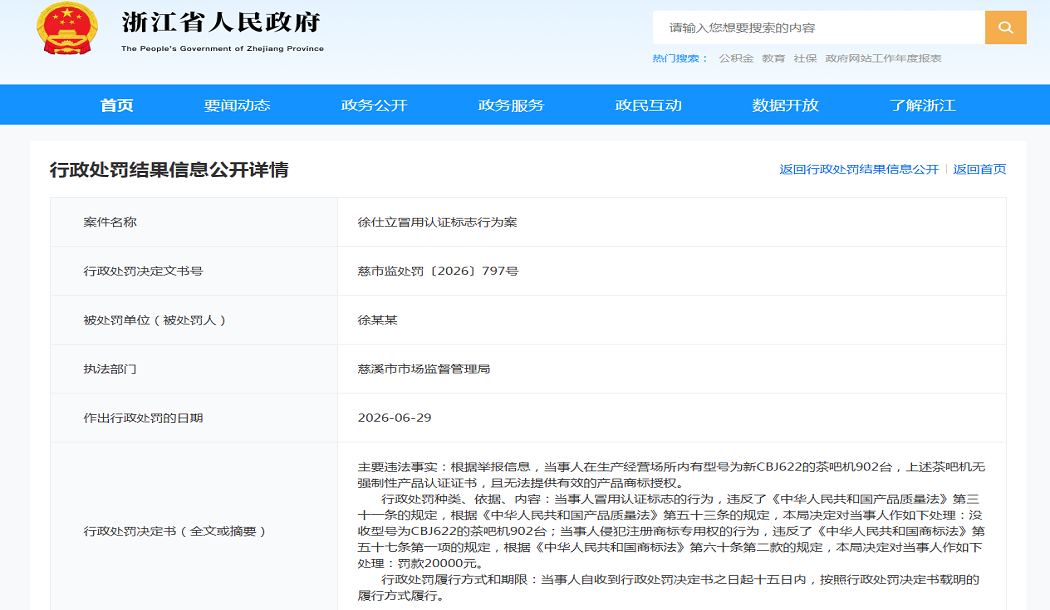This screenshot has width=1050, height=610.
Task: Click the 被处罚单位（被处罚人） label
Action: coord(155,320)
